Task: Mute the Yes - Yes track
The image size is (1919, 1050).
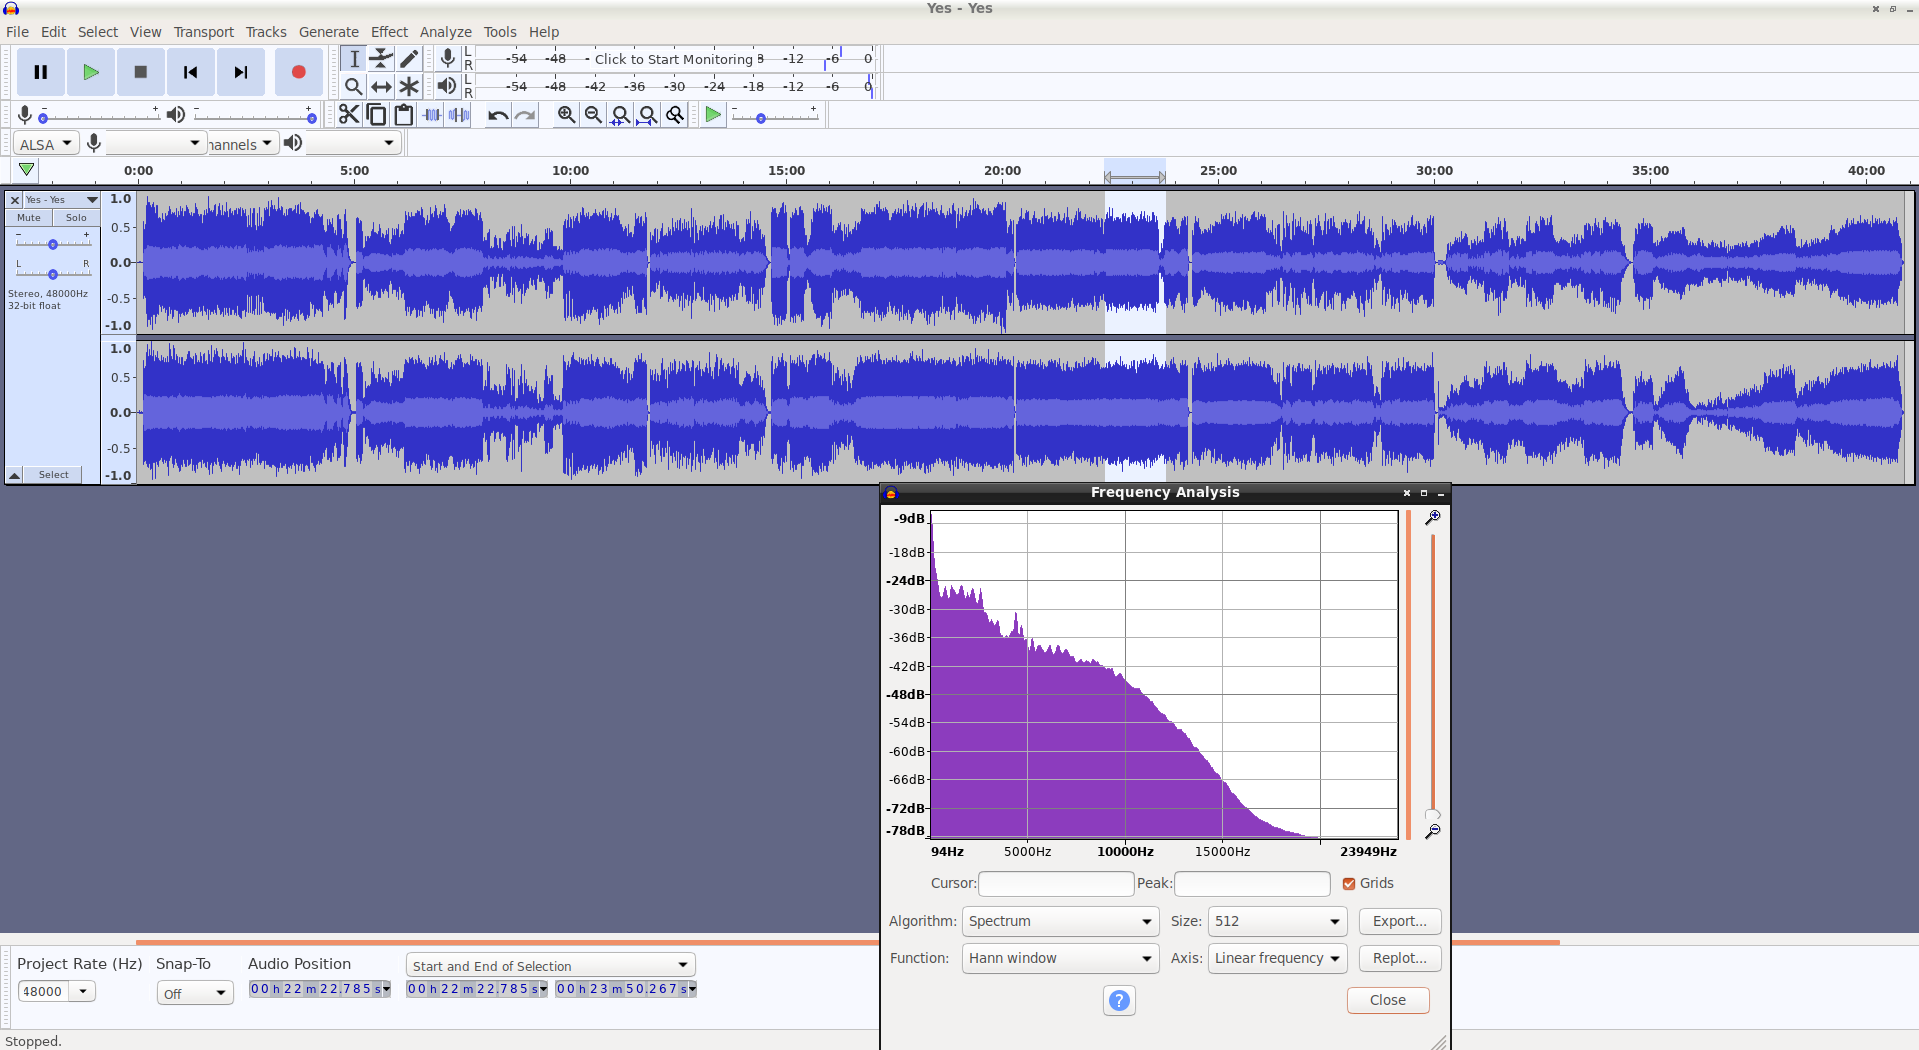Action: 29,218
